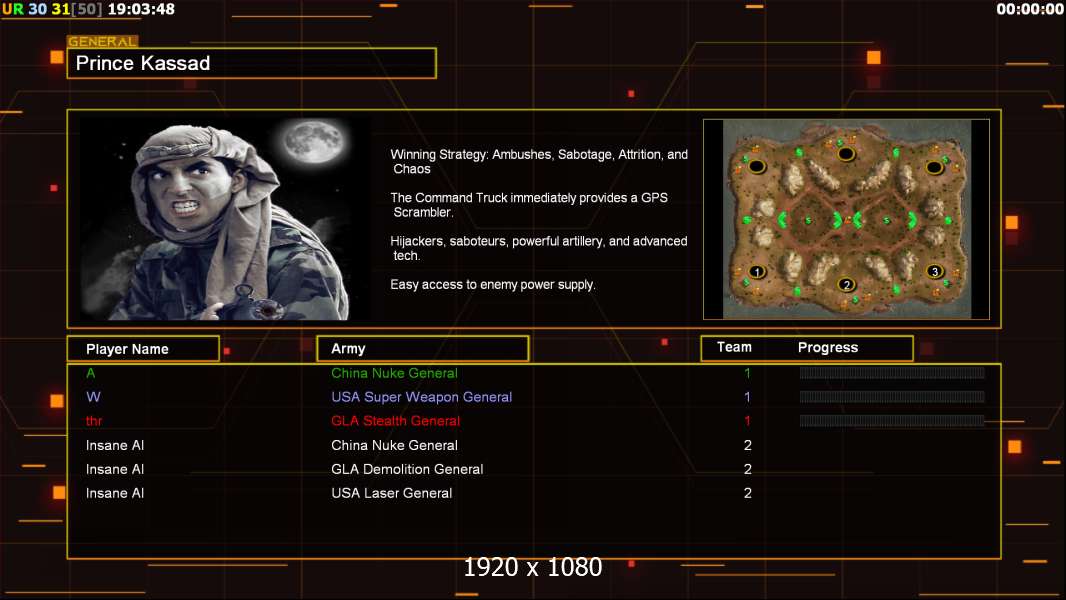Click team number 1 for player thr
This screenshot has width=1066, height=600.
747,421
